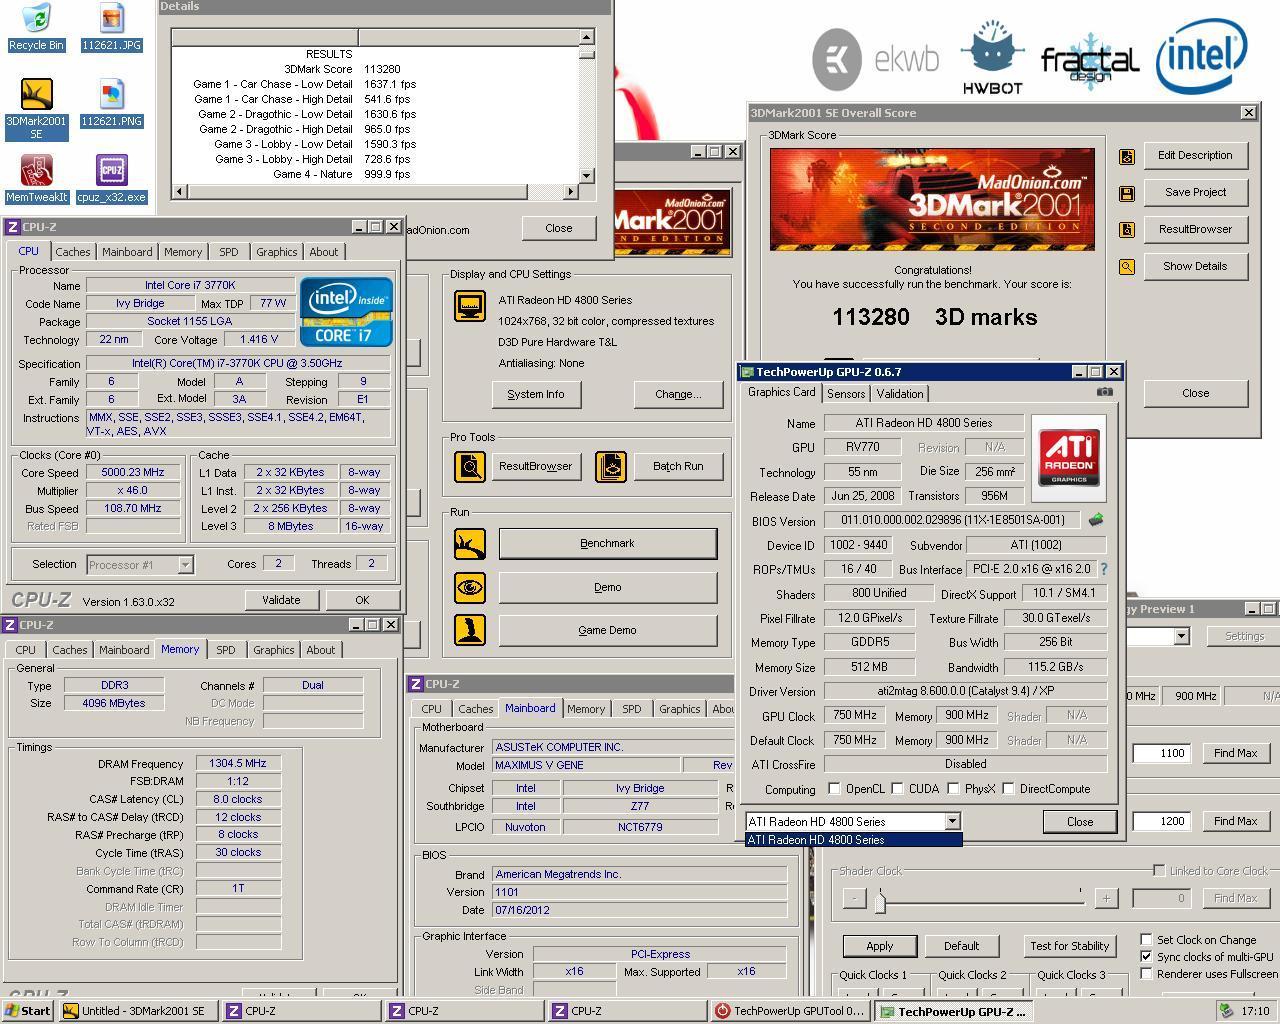Click the ResultBrowser document icon

click(1127, 230)
